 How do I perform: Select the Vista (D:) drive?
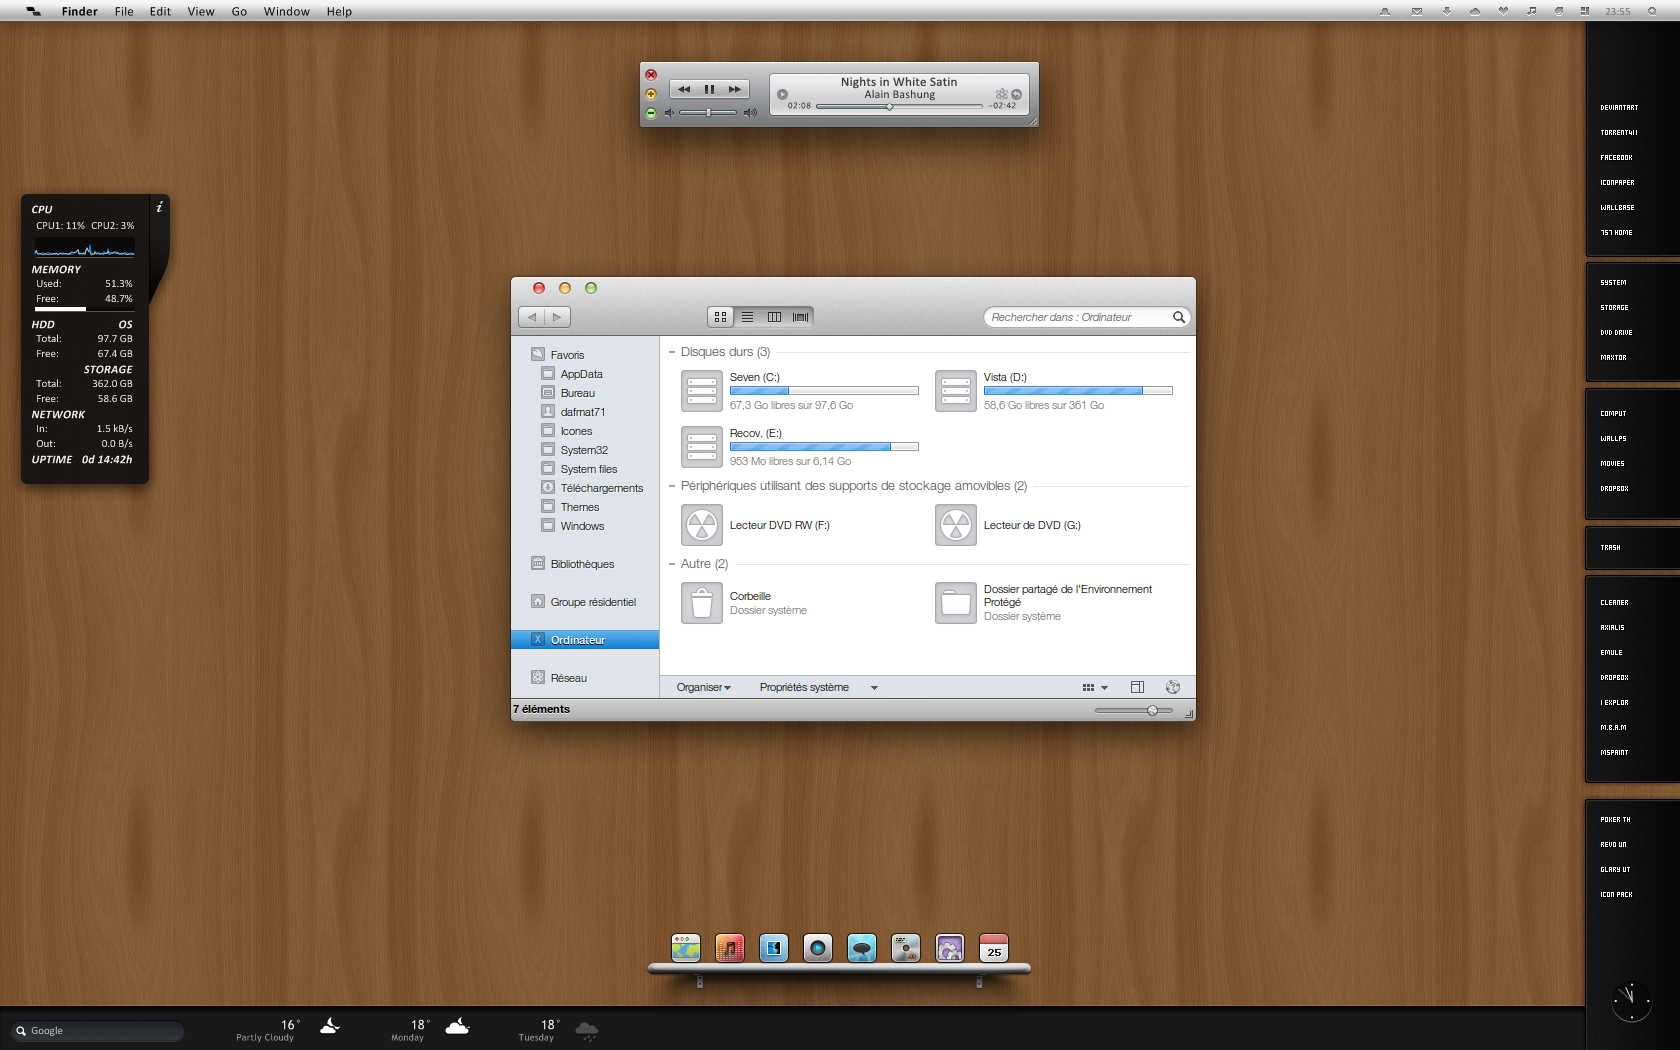[1054, 391]
